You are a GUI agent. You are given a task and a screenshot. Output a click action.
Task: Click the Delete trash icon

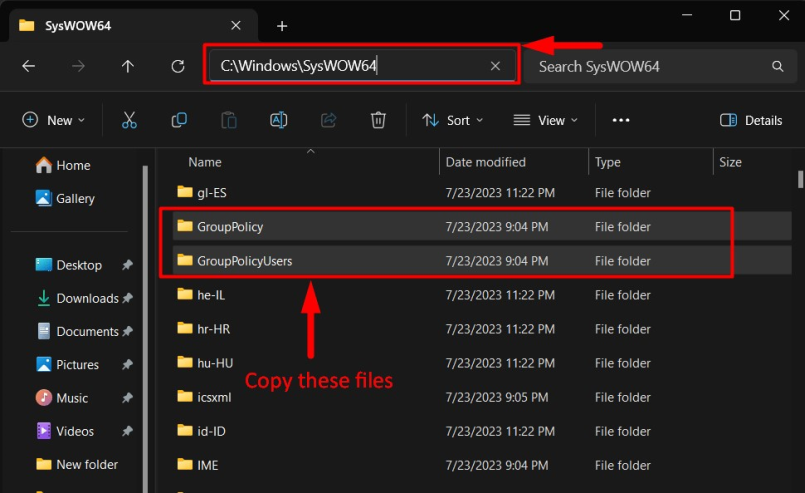point(378,120)
